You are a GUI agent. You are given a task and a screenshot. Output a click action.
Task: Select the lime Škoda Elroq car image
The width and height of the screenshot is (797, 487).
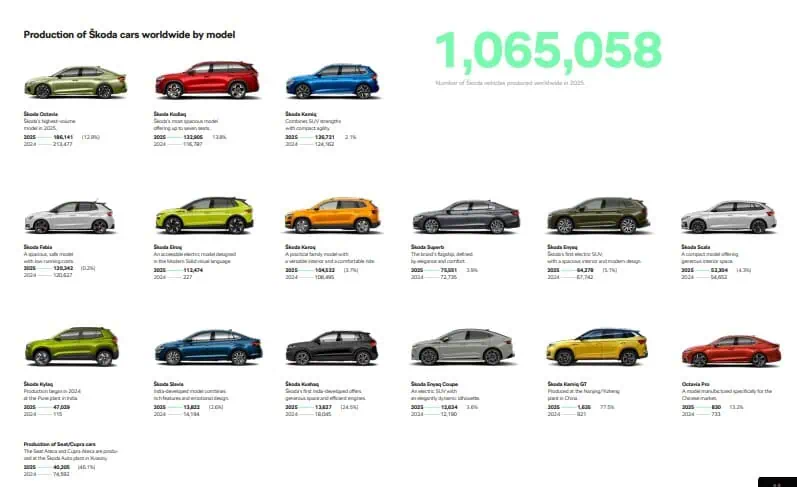pyautogui.click(x=204, y=215)
